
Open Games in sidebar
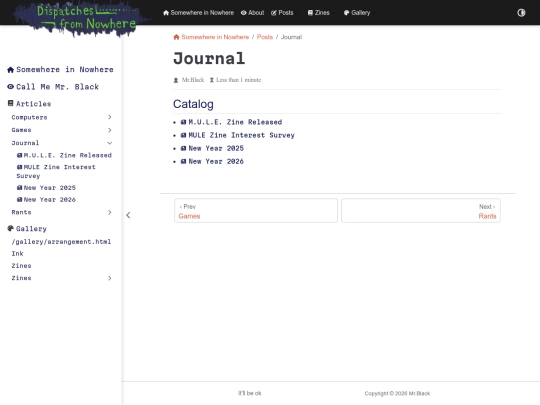(x=21, y=130)
